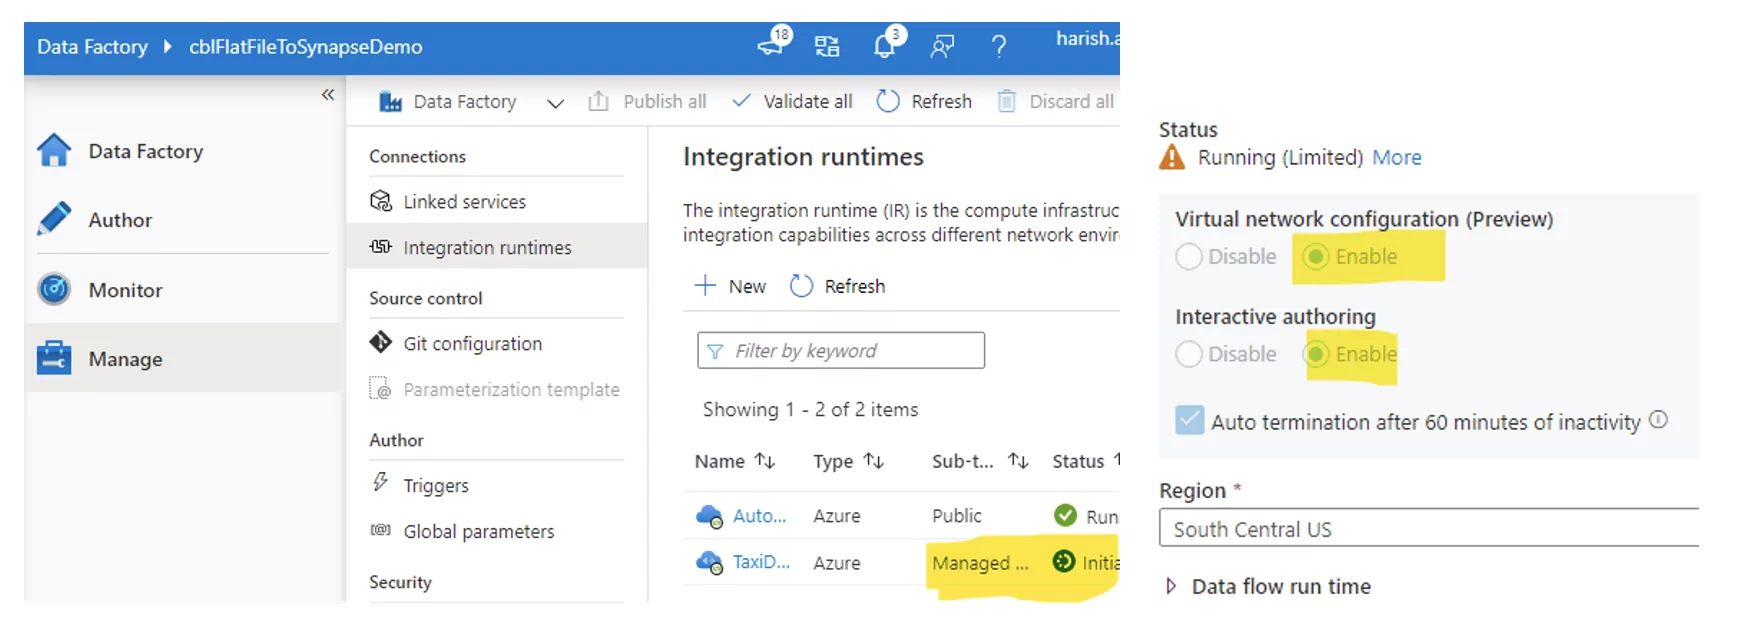Click New integration runtime button
The image size is (1740, 638).
[730, 286]
